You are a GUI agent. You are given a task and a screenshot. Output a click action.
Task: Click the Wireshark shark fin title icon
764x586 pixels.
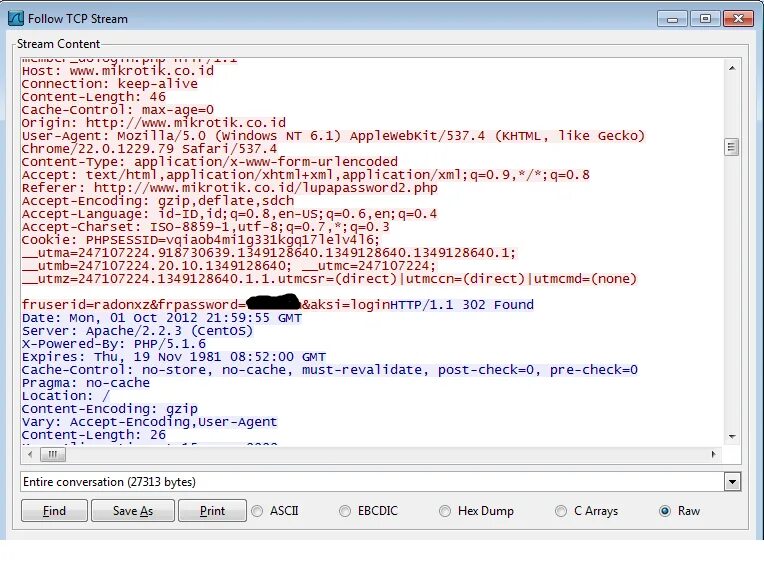point(16,19)
